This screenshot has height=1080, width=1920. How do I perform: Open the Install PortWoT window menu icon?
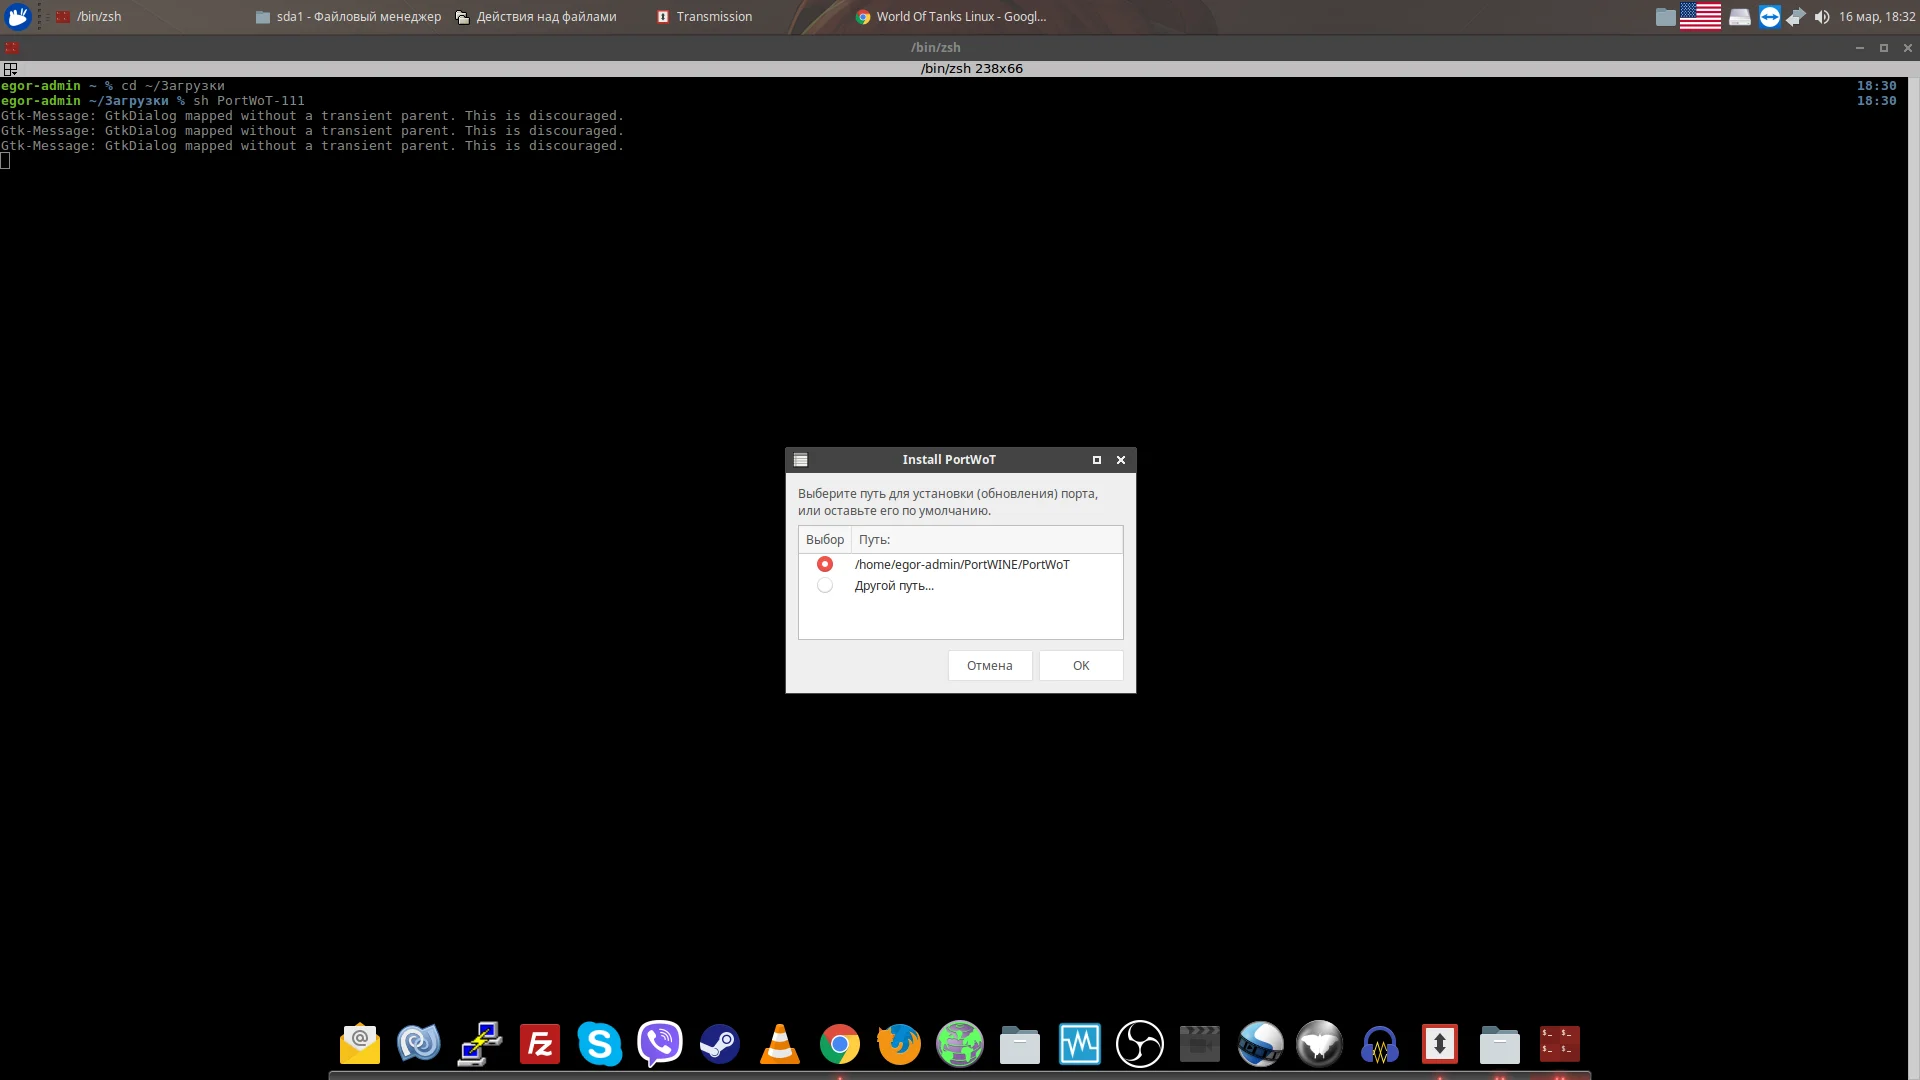coord(800,460)
